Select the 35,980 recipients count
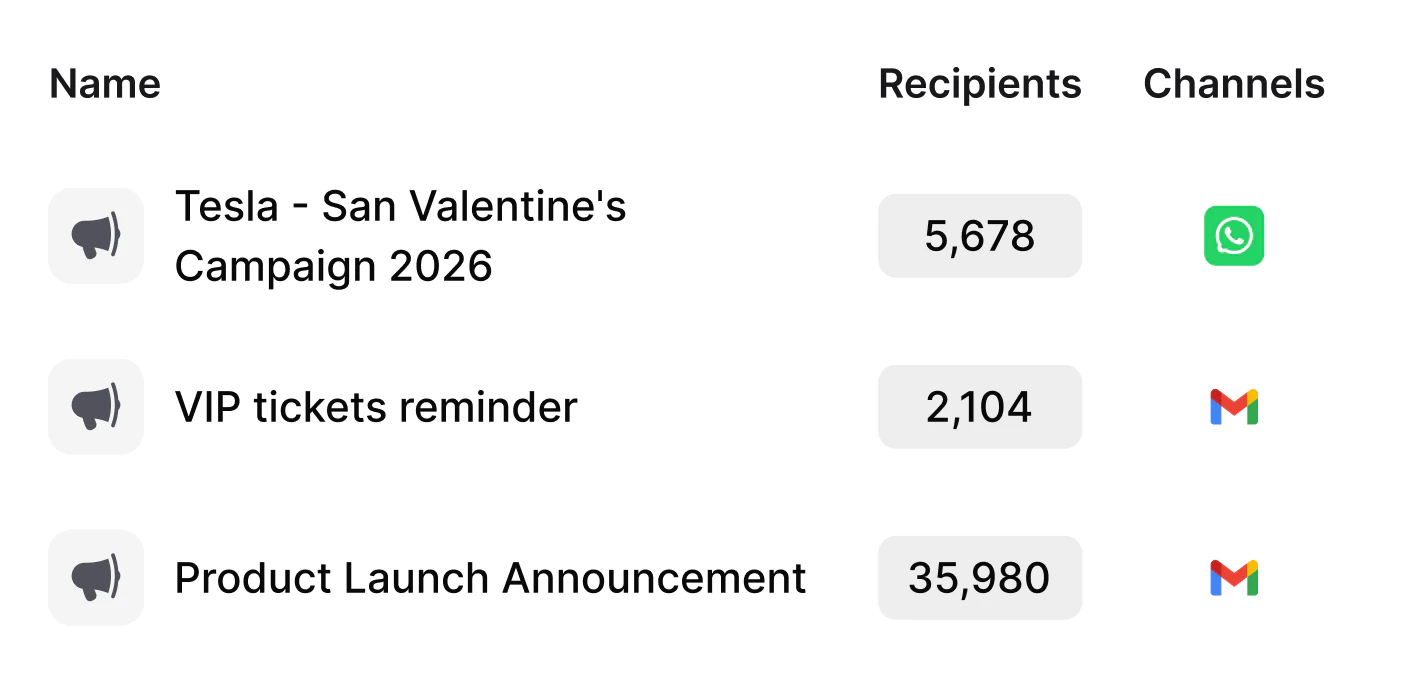 point(979,577)
